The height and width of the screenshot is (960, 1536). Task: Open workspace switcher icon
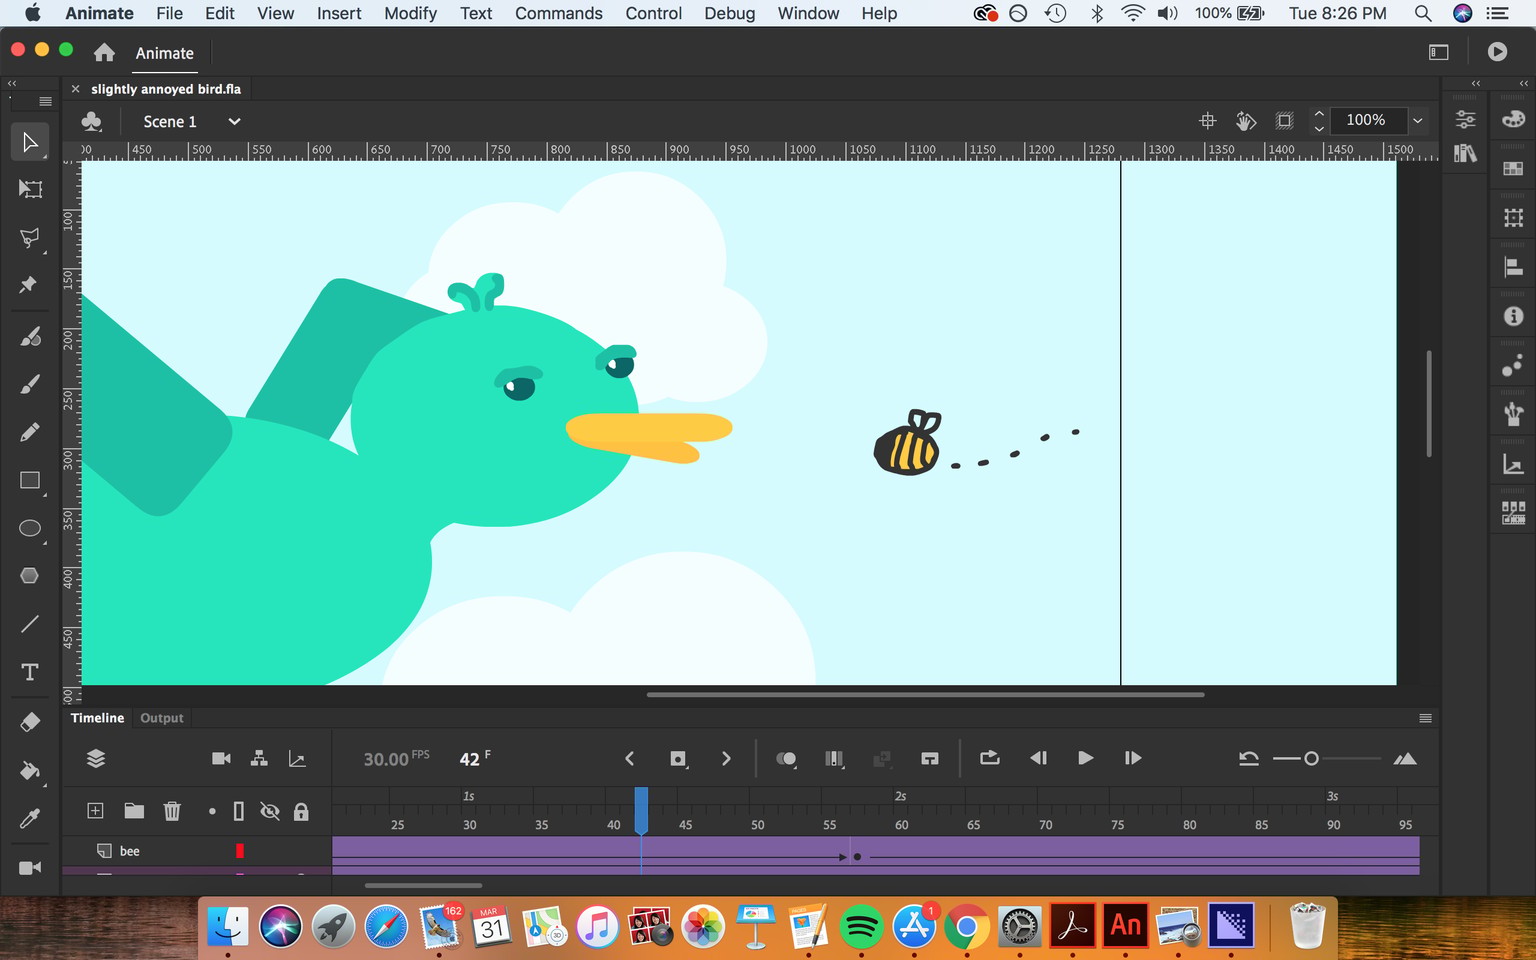1439,52
